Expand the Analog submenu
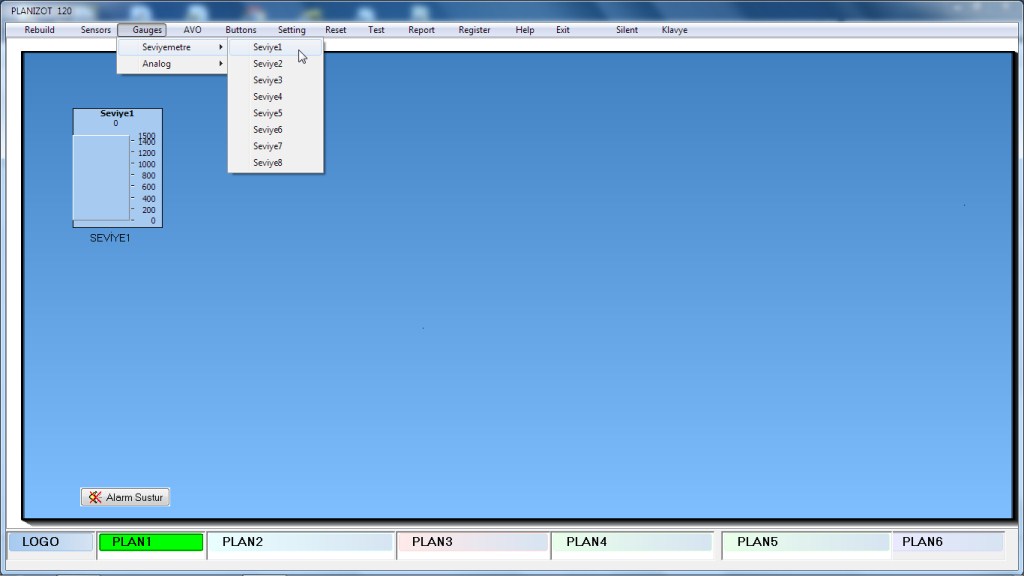Image resolution: width=1024 pixels, height=576 pixels. point(172,63)
